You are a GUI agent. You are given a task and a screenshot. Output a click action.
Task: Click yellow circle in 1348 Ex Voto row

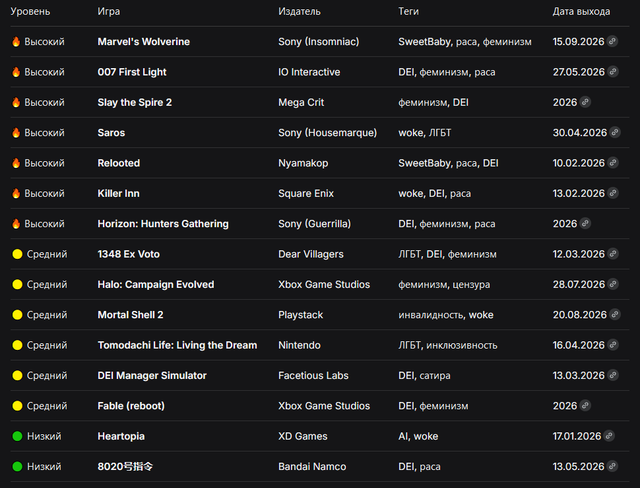tap(17, 254)
